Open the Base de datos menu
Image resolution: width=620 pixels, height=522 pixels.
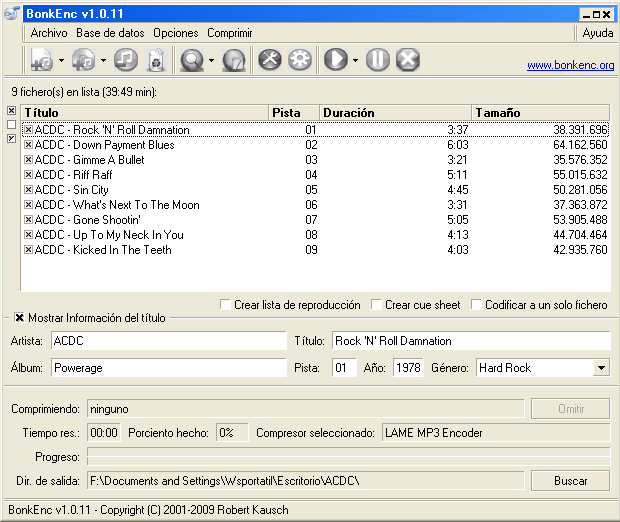pyautogui.click(x=110, y=33)
